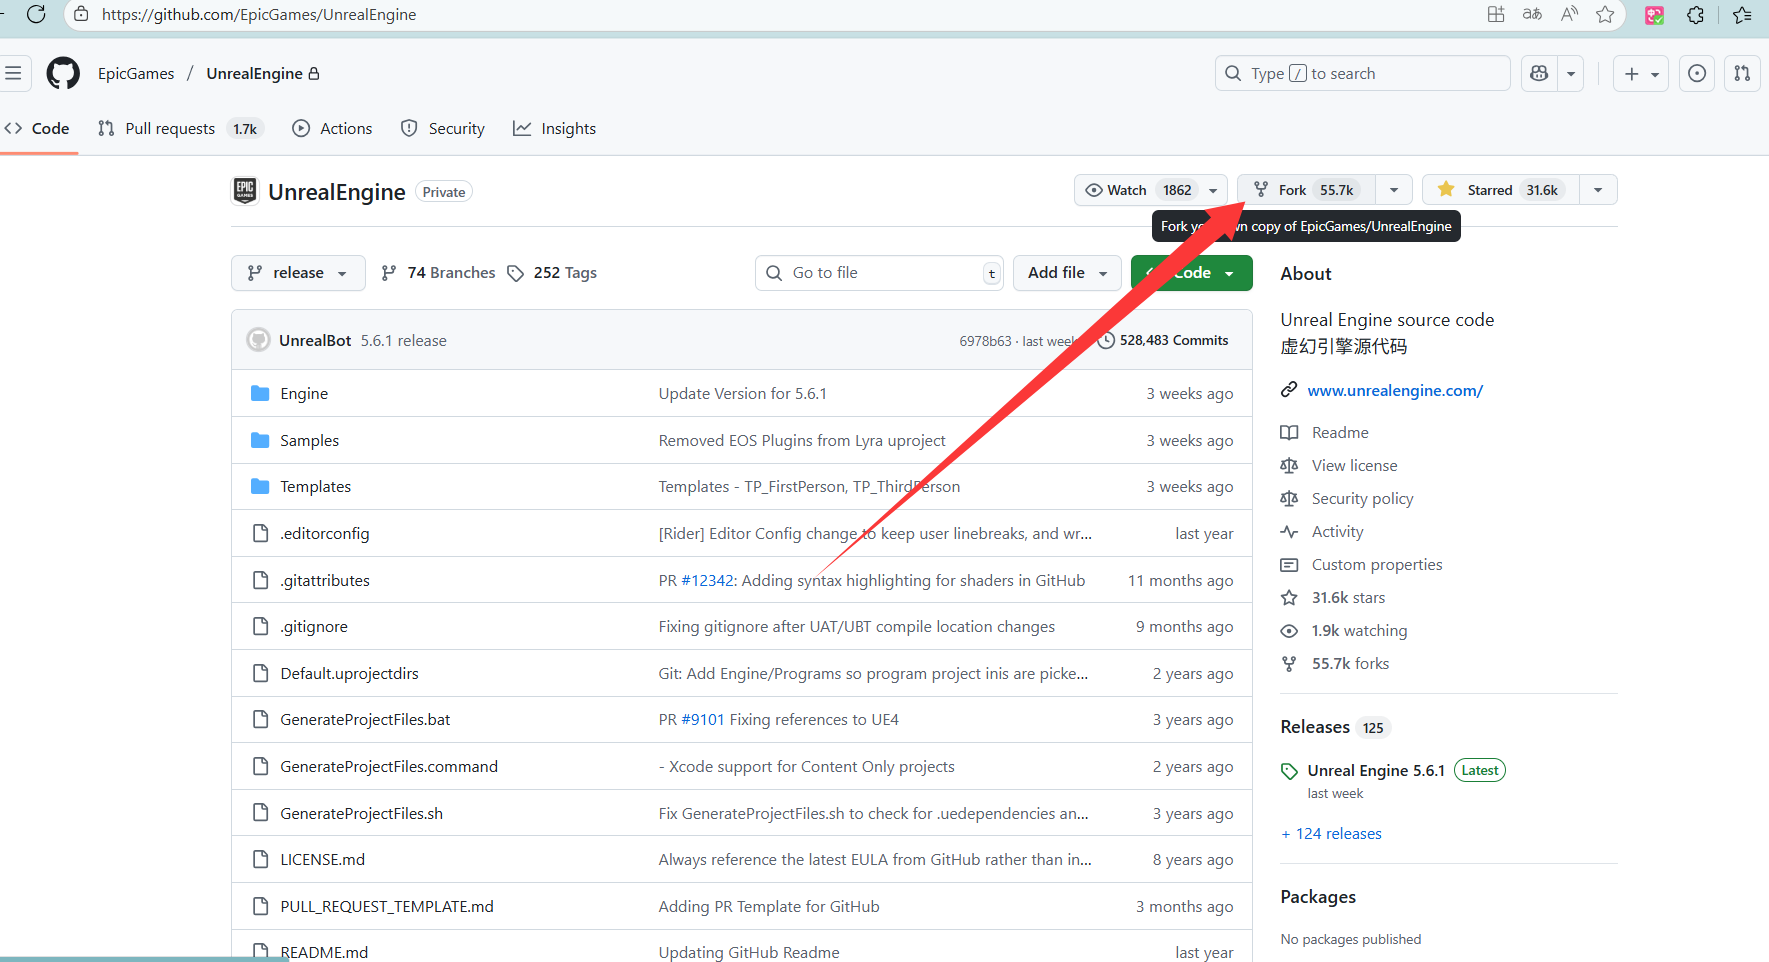Screen dimensions: 1769x962
Task: Switch to the Security tab
Action: [x=443, y=129]
